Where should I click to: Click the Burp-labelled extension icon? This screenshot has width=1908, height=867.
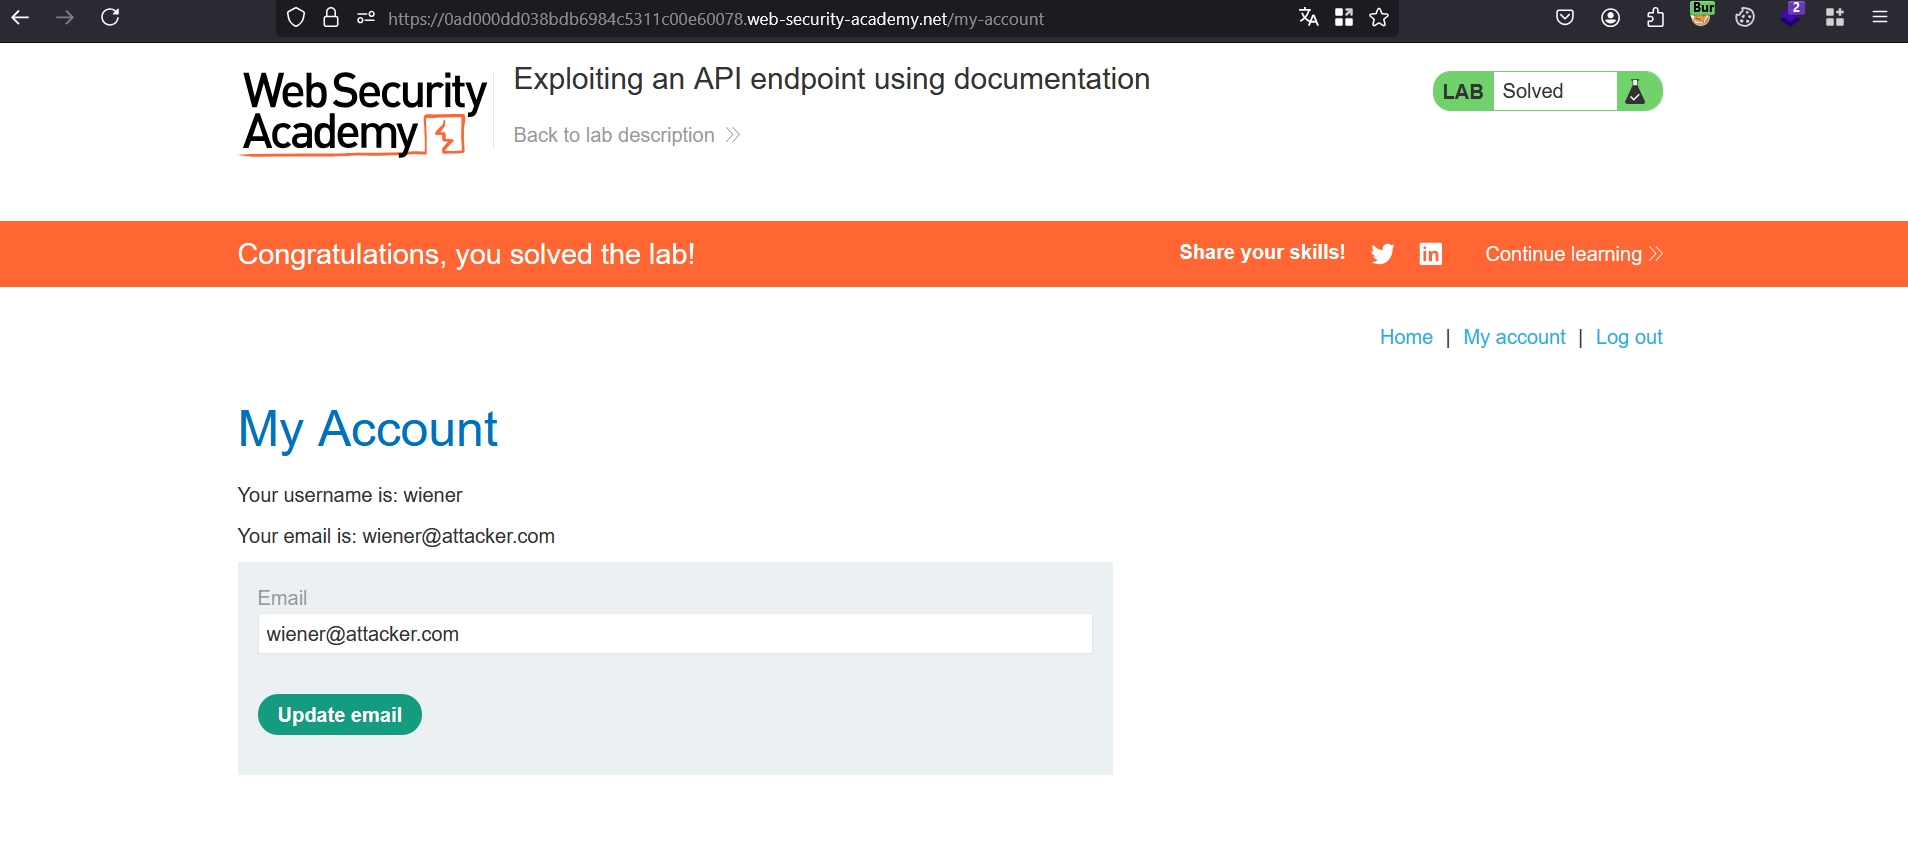coord(1700,15)
